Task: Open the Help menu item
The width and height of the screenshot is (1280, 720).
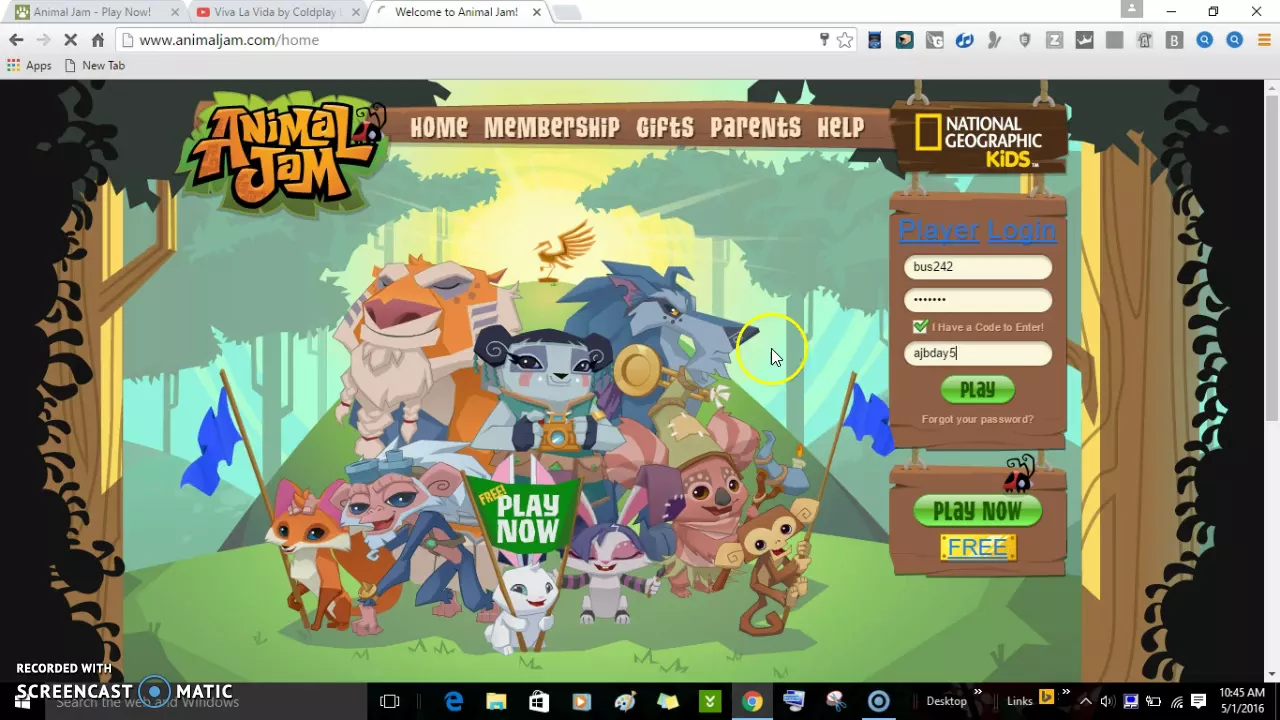Action: (841, 128)
